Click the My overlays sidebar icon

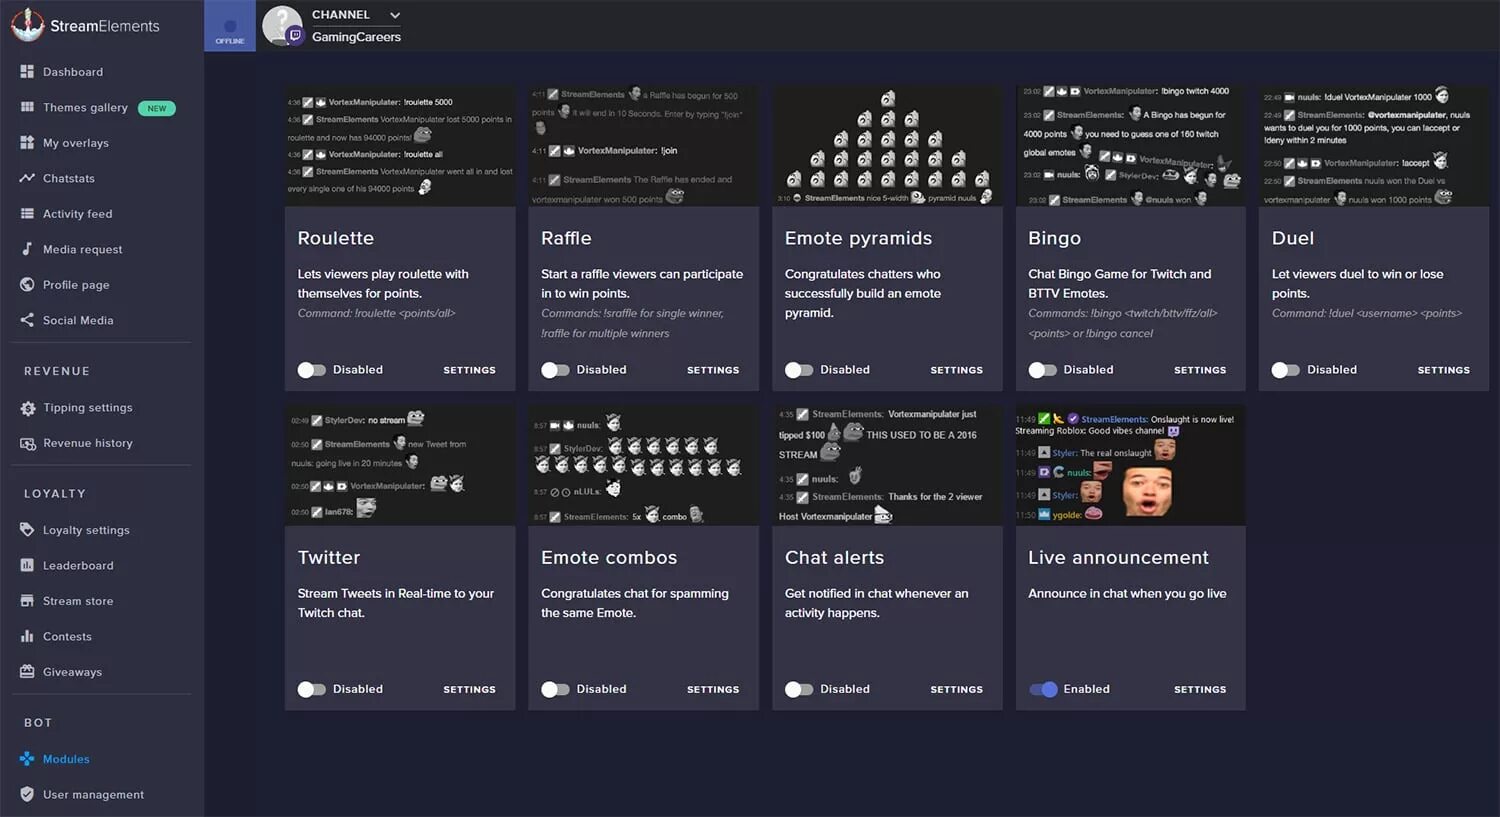coord(27,143)
